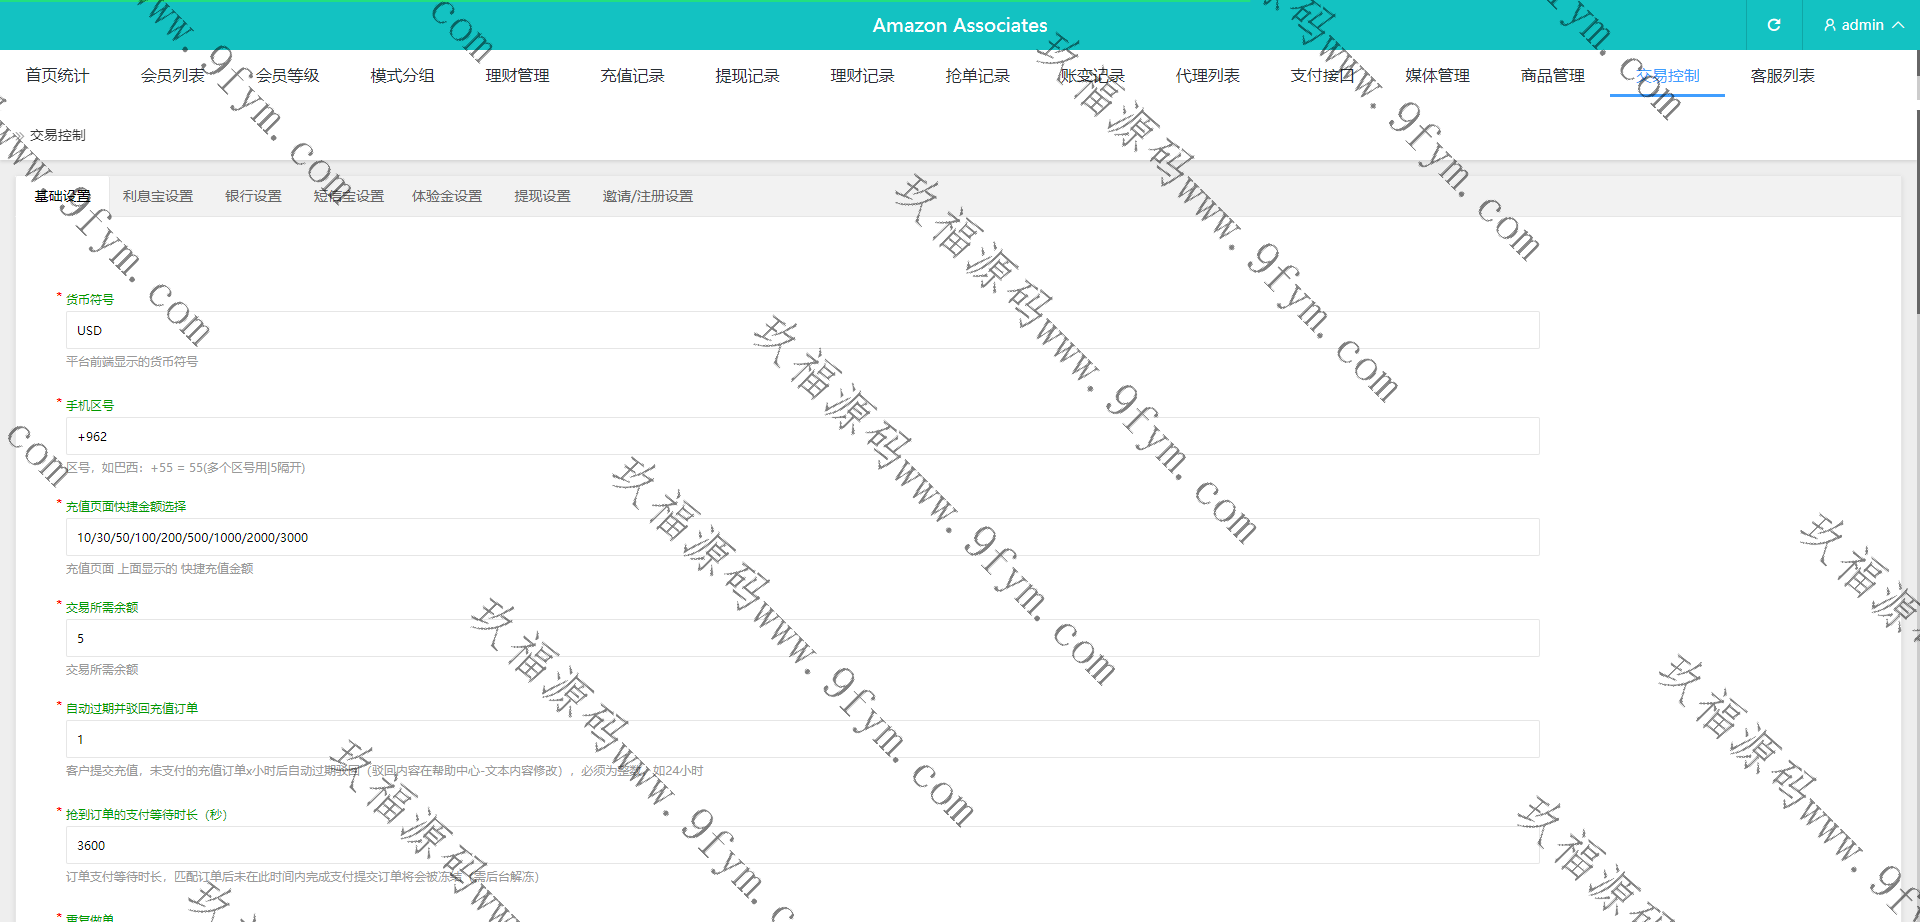Screen dimensions: 1920x922
Task: Open the 首页统计 menu item
Action: (57, 76)
